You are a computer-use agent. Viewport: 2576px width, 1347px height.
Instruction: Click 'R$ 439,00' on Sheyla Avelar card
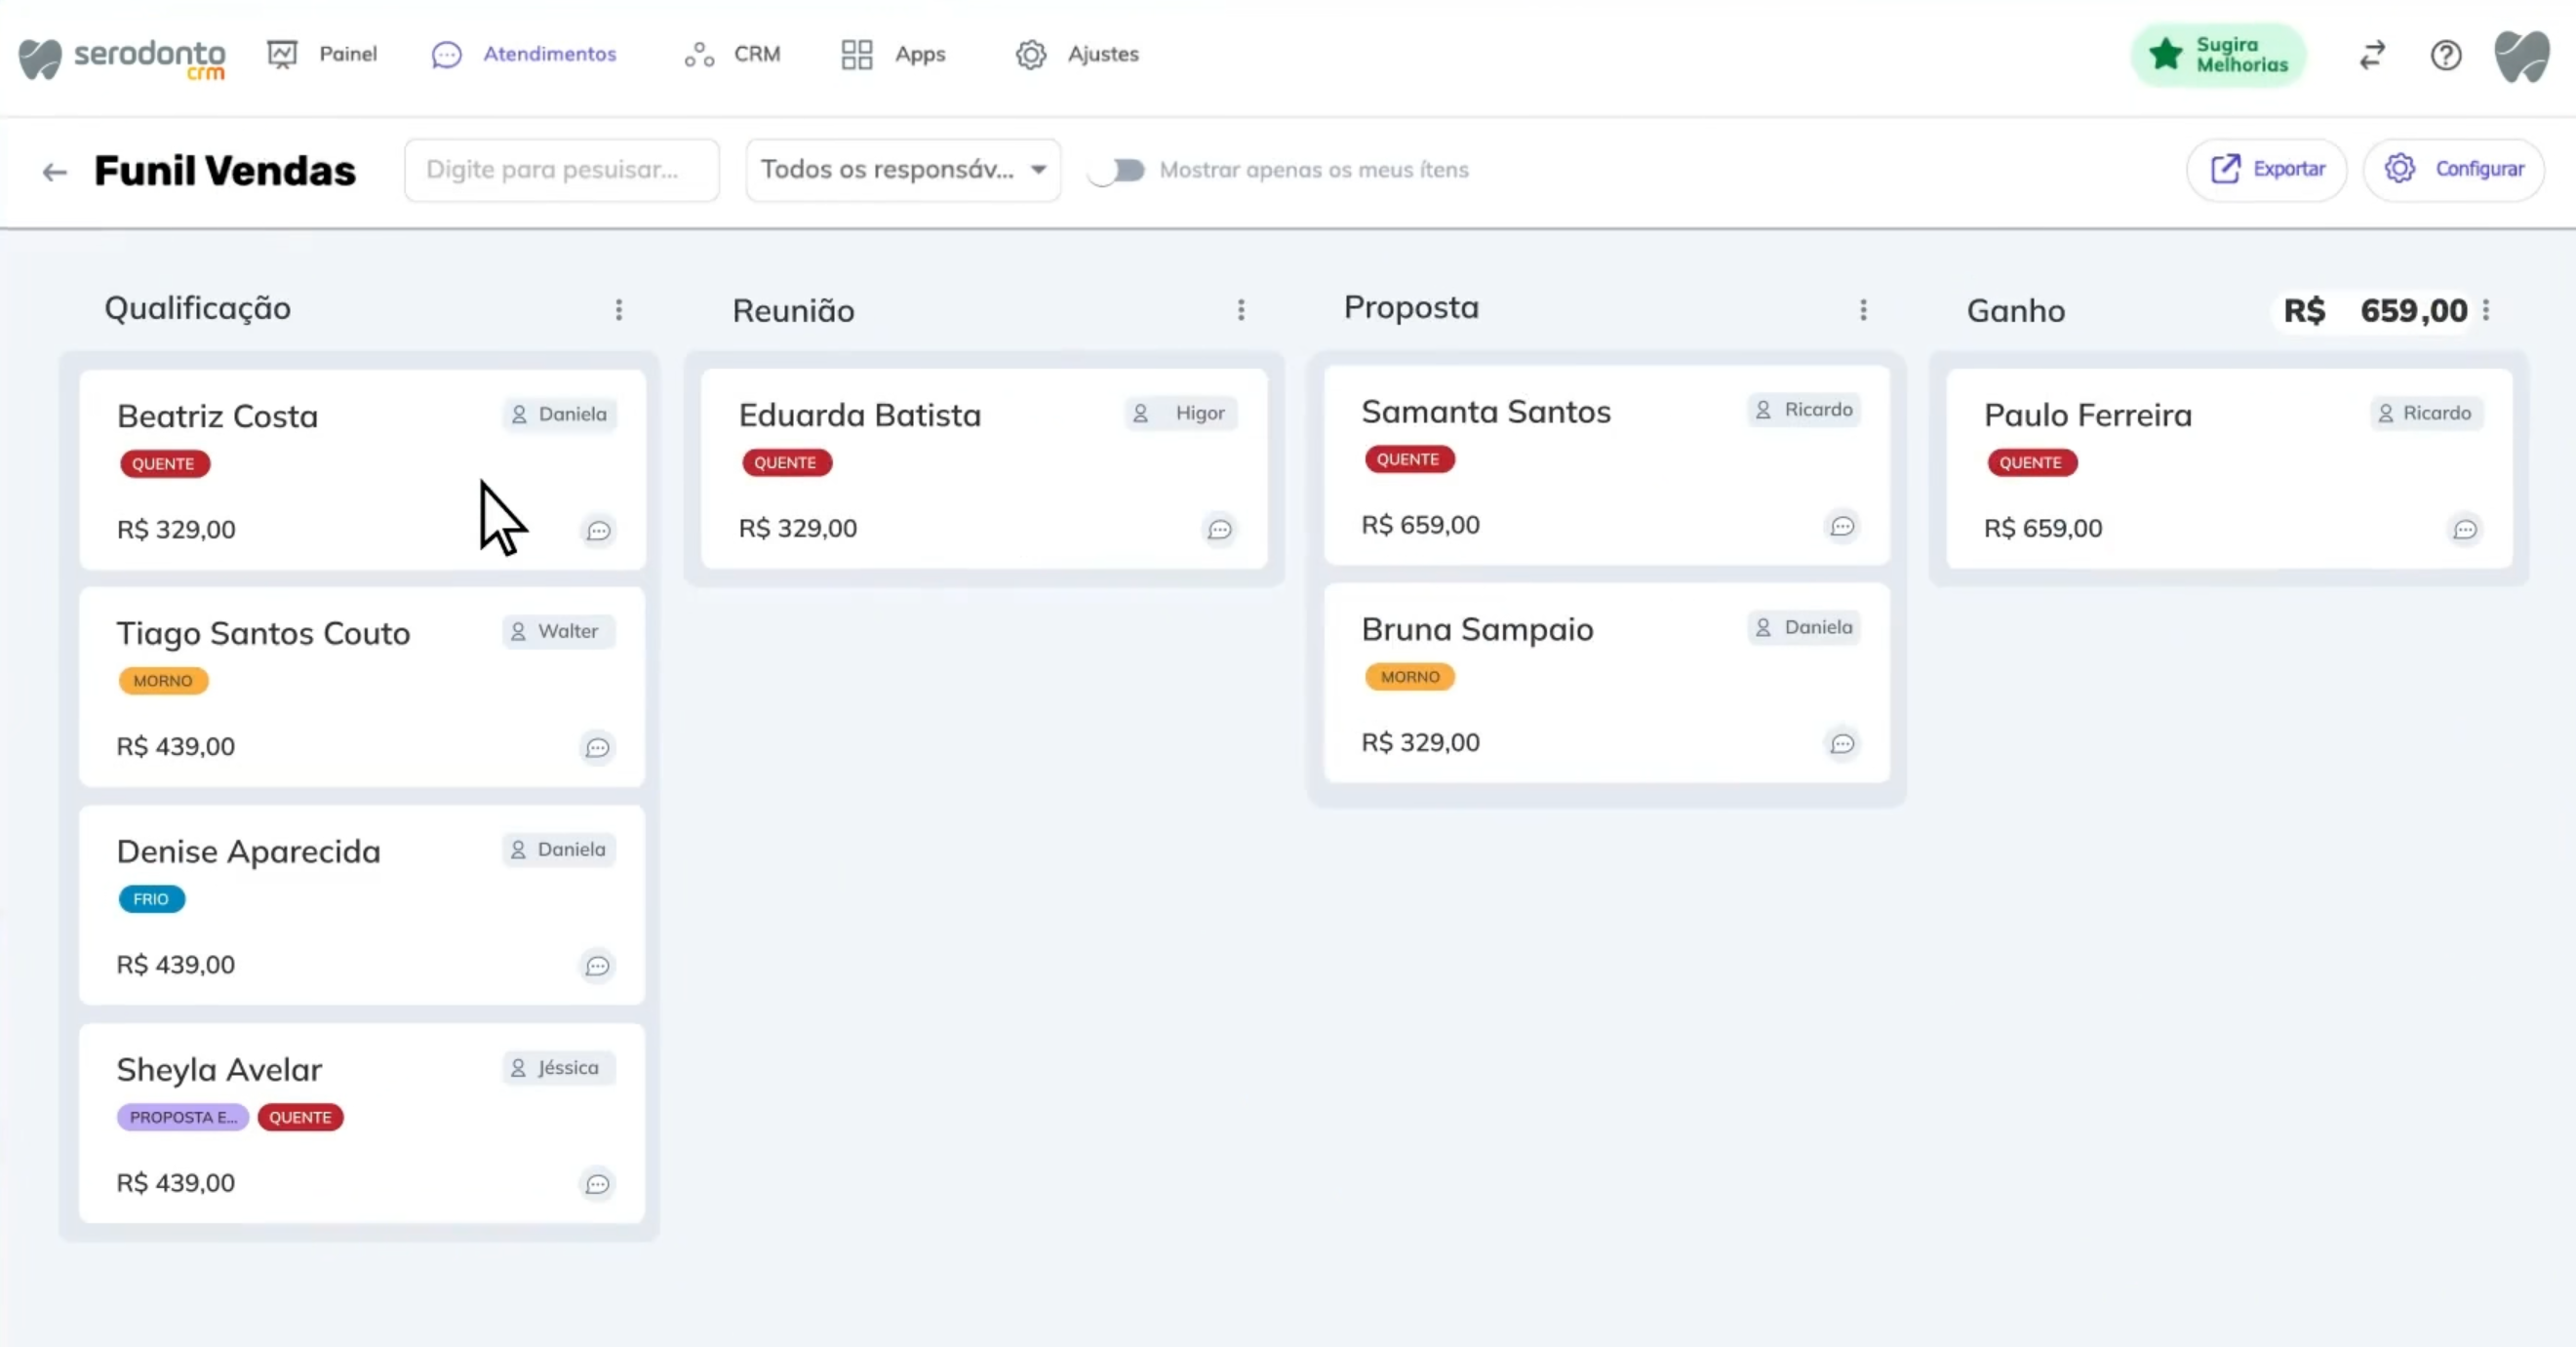click(x=176, y=1183)
